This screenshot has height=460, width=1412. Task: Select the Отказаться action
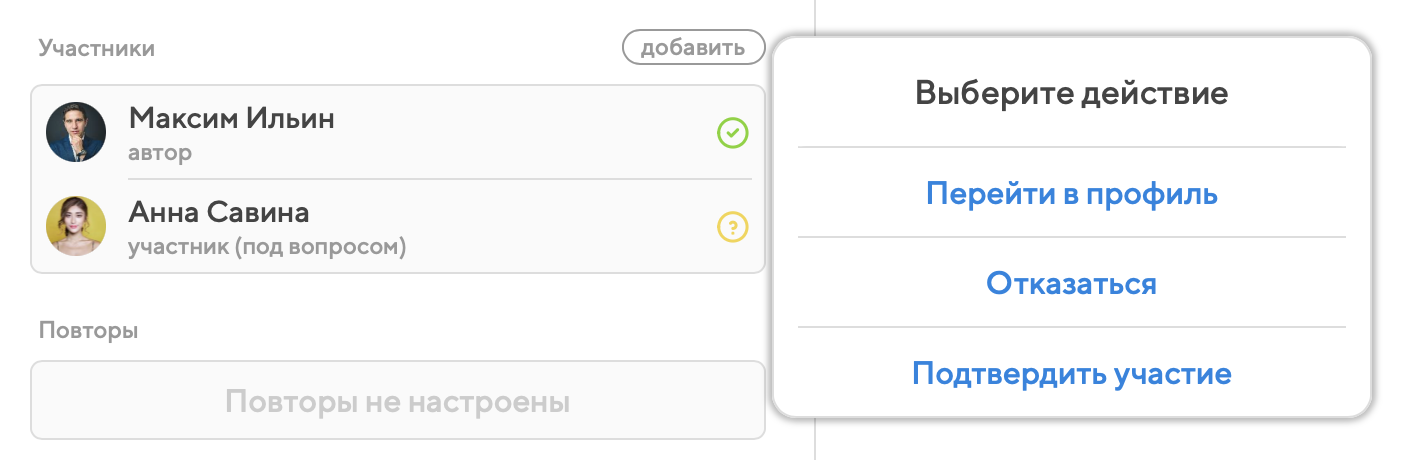point(1071,284)
